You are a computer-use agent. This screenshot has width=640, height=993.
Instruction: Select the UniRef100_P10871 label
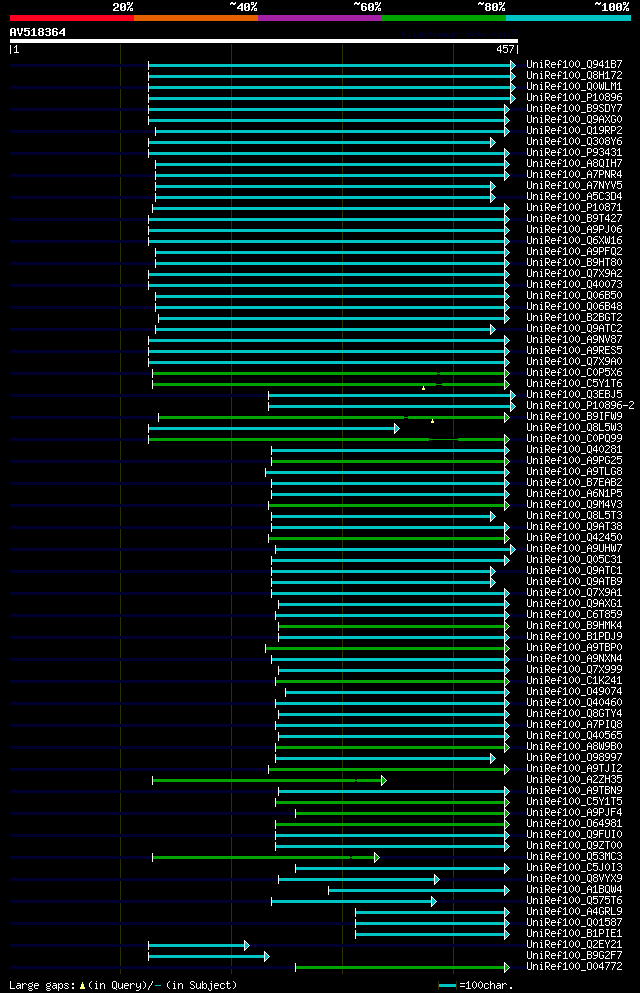574,208
